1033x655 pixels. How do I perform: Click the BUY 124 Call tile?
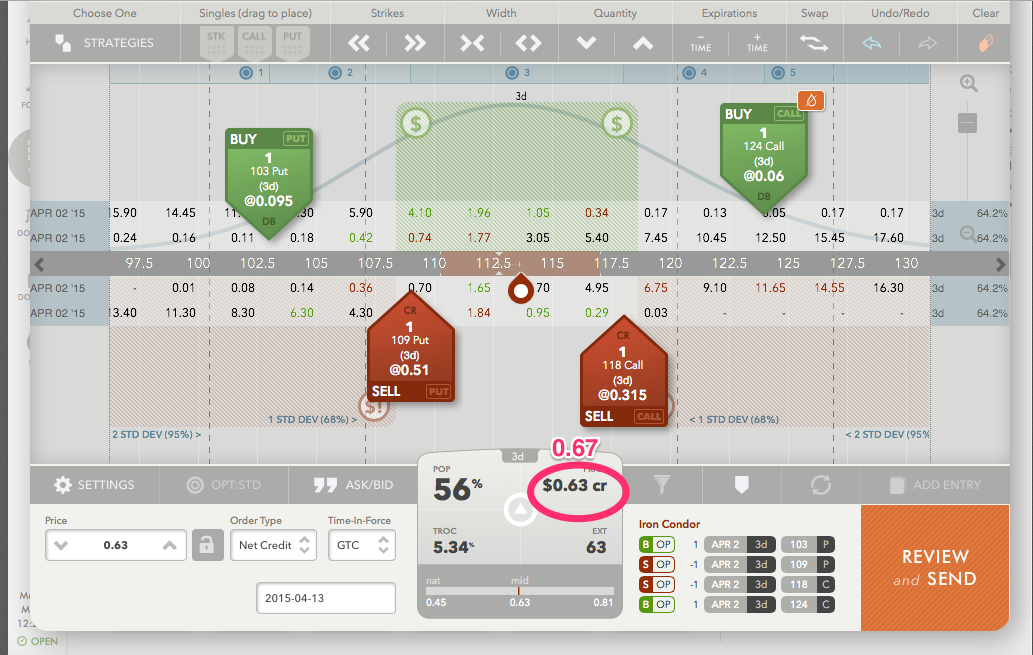click(764, 153)
